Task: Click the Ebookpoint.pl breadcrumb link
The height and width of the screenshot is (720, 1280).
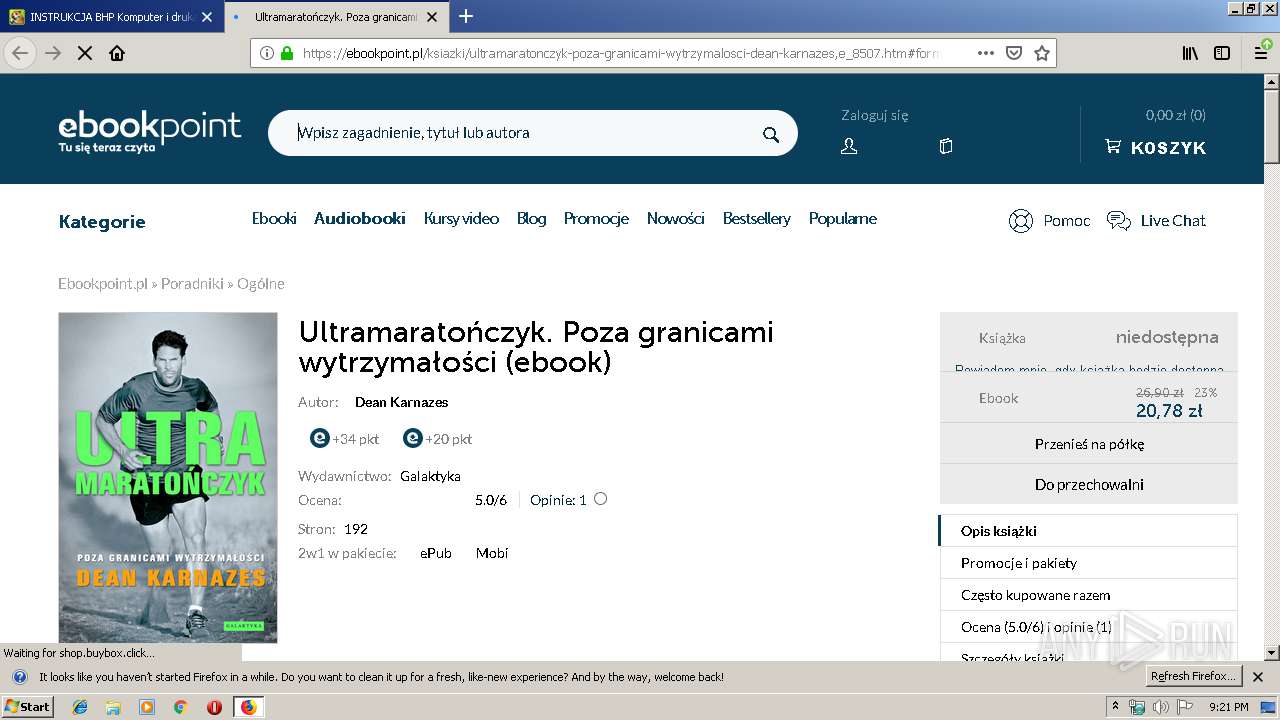Action: pyautogui.click(x=103, y=284)
